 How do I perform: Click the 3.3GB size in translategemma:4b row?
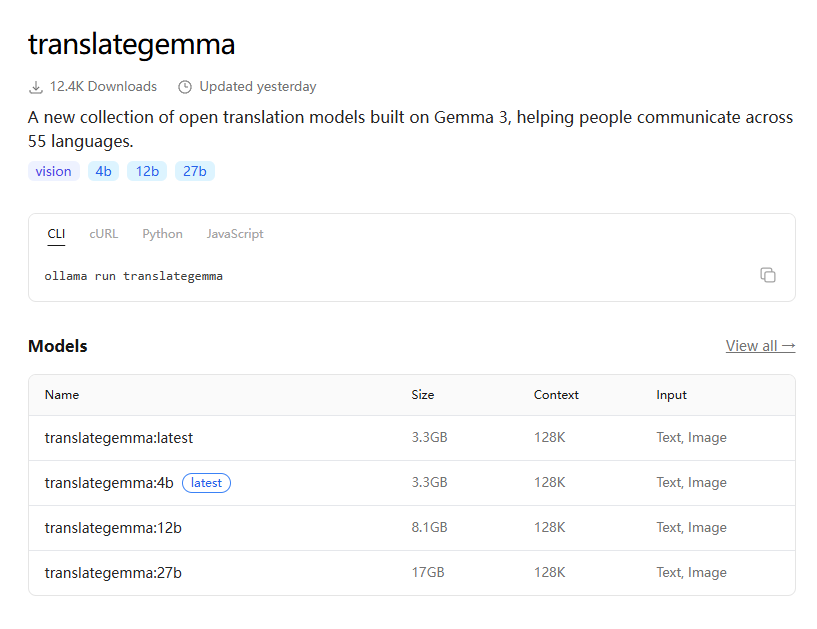point(429,482)
